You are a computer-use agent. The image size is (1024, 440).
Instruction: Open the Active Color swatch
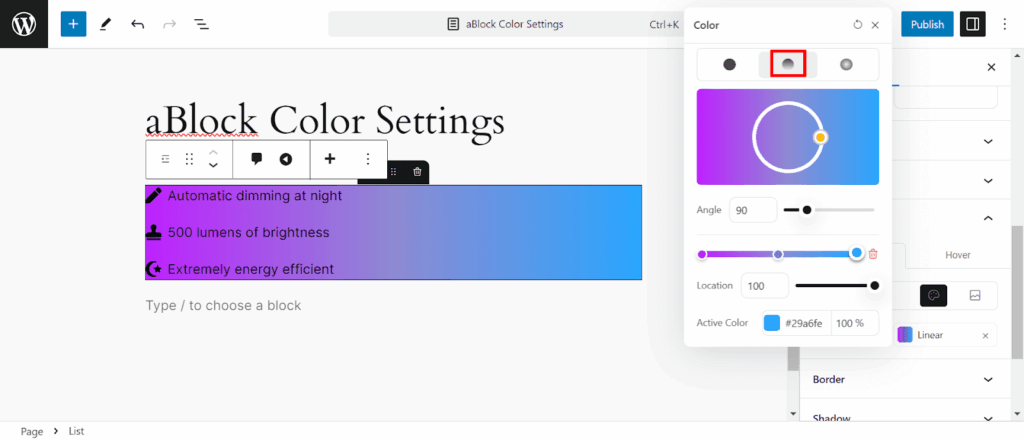(772, 323)
